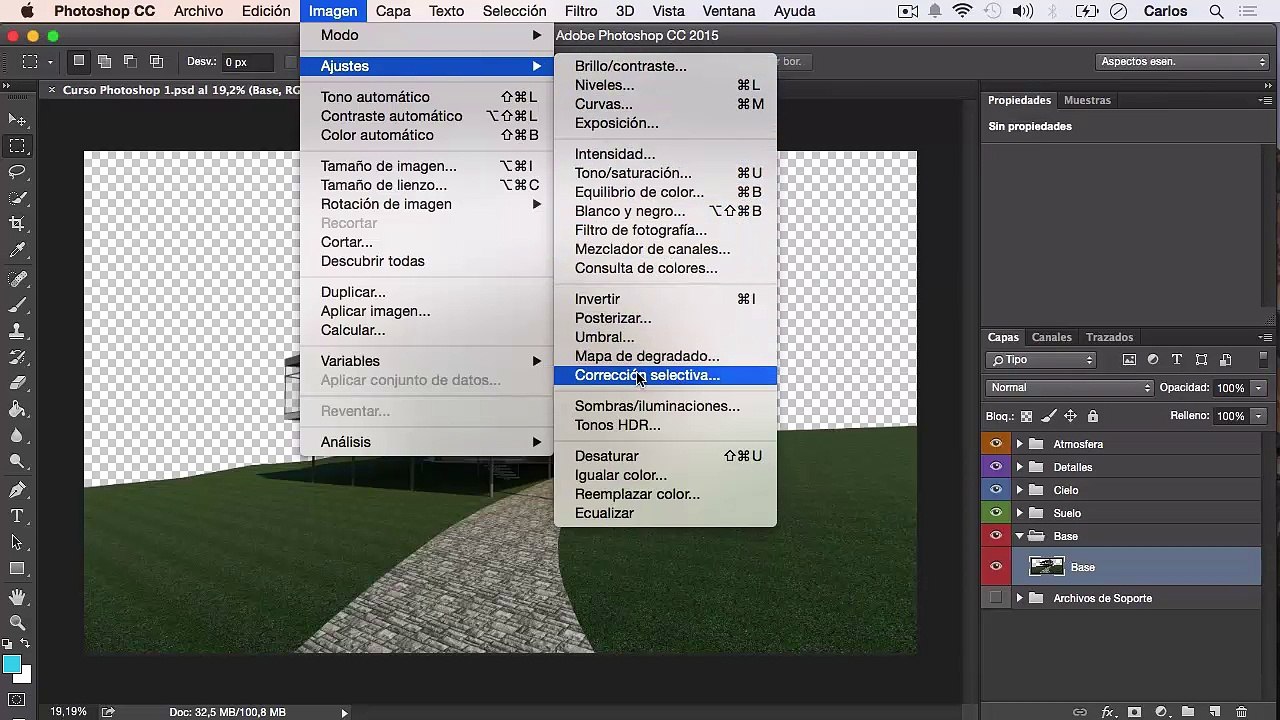Expand the Cielo group
Image resolution: width=1280 pixels, height=720 pixels.
click(1020, 490)
